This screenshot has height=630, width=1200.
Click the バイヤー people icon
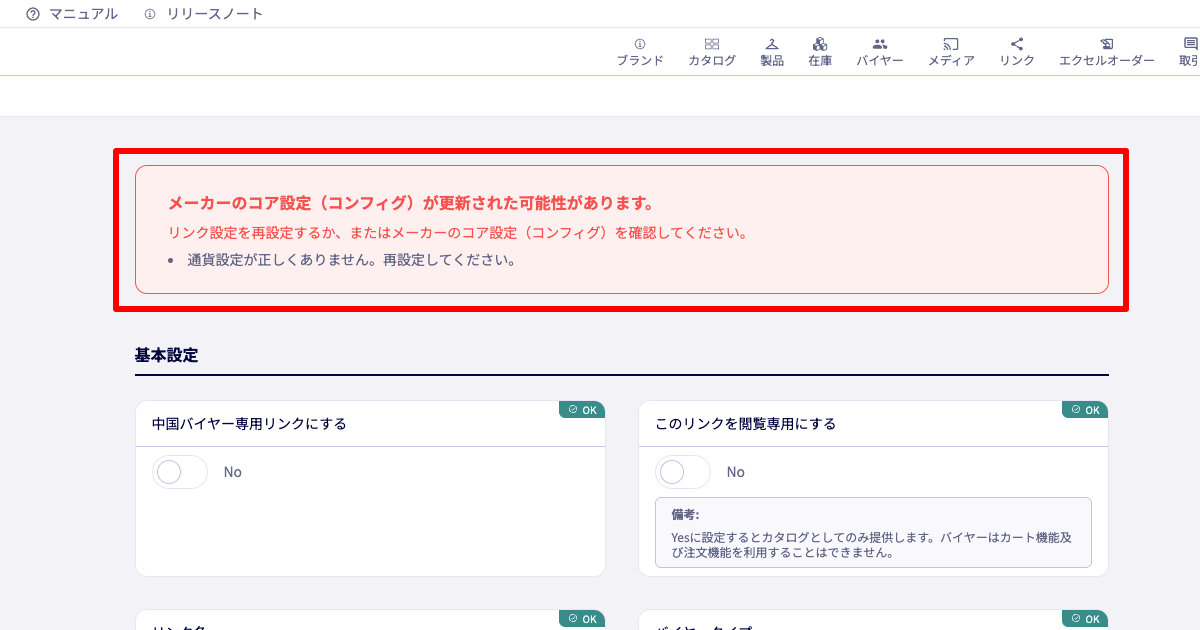coord(880,44)
